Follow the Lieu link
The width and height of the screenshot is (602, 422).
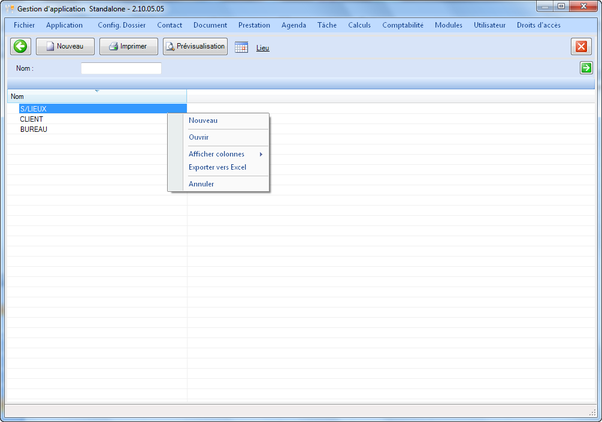pos(263,48)
